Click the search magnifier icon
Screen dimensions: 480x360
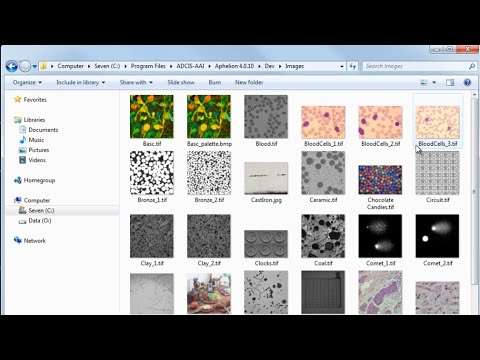pos(472,66)
